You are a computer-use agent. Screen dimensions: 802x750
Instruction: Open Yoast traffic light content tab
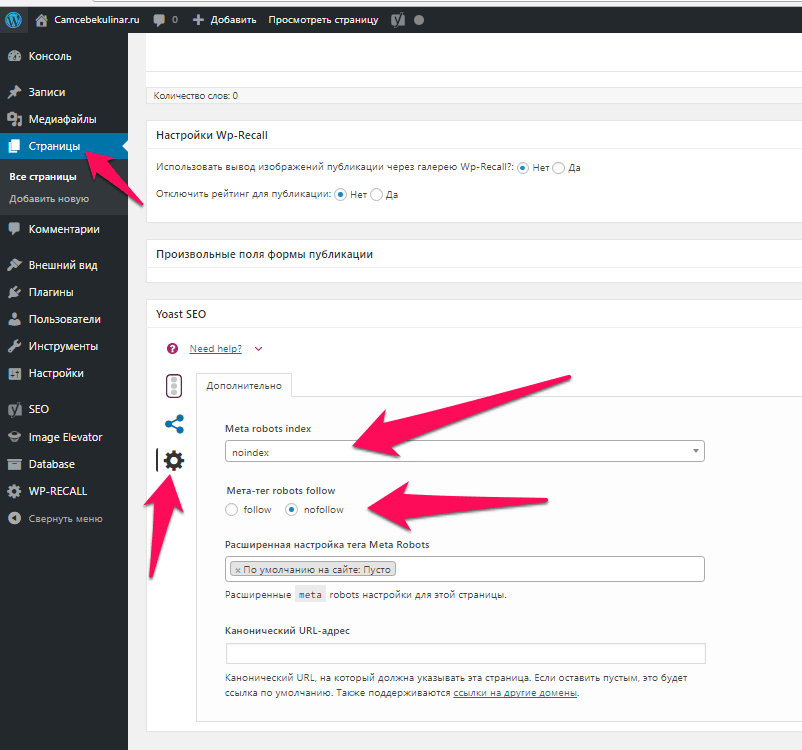coord(174,386)
